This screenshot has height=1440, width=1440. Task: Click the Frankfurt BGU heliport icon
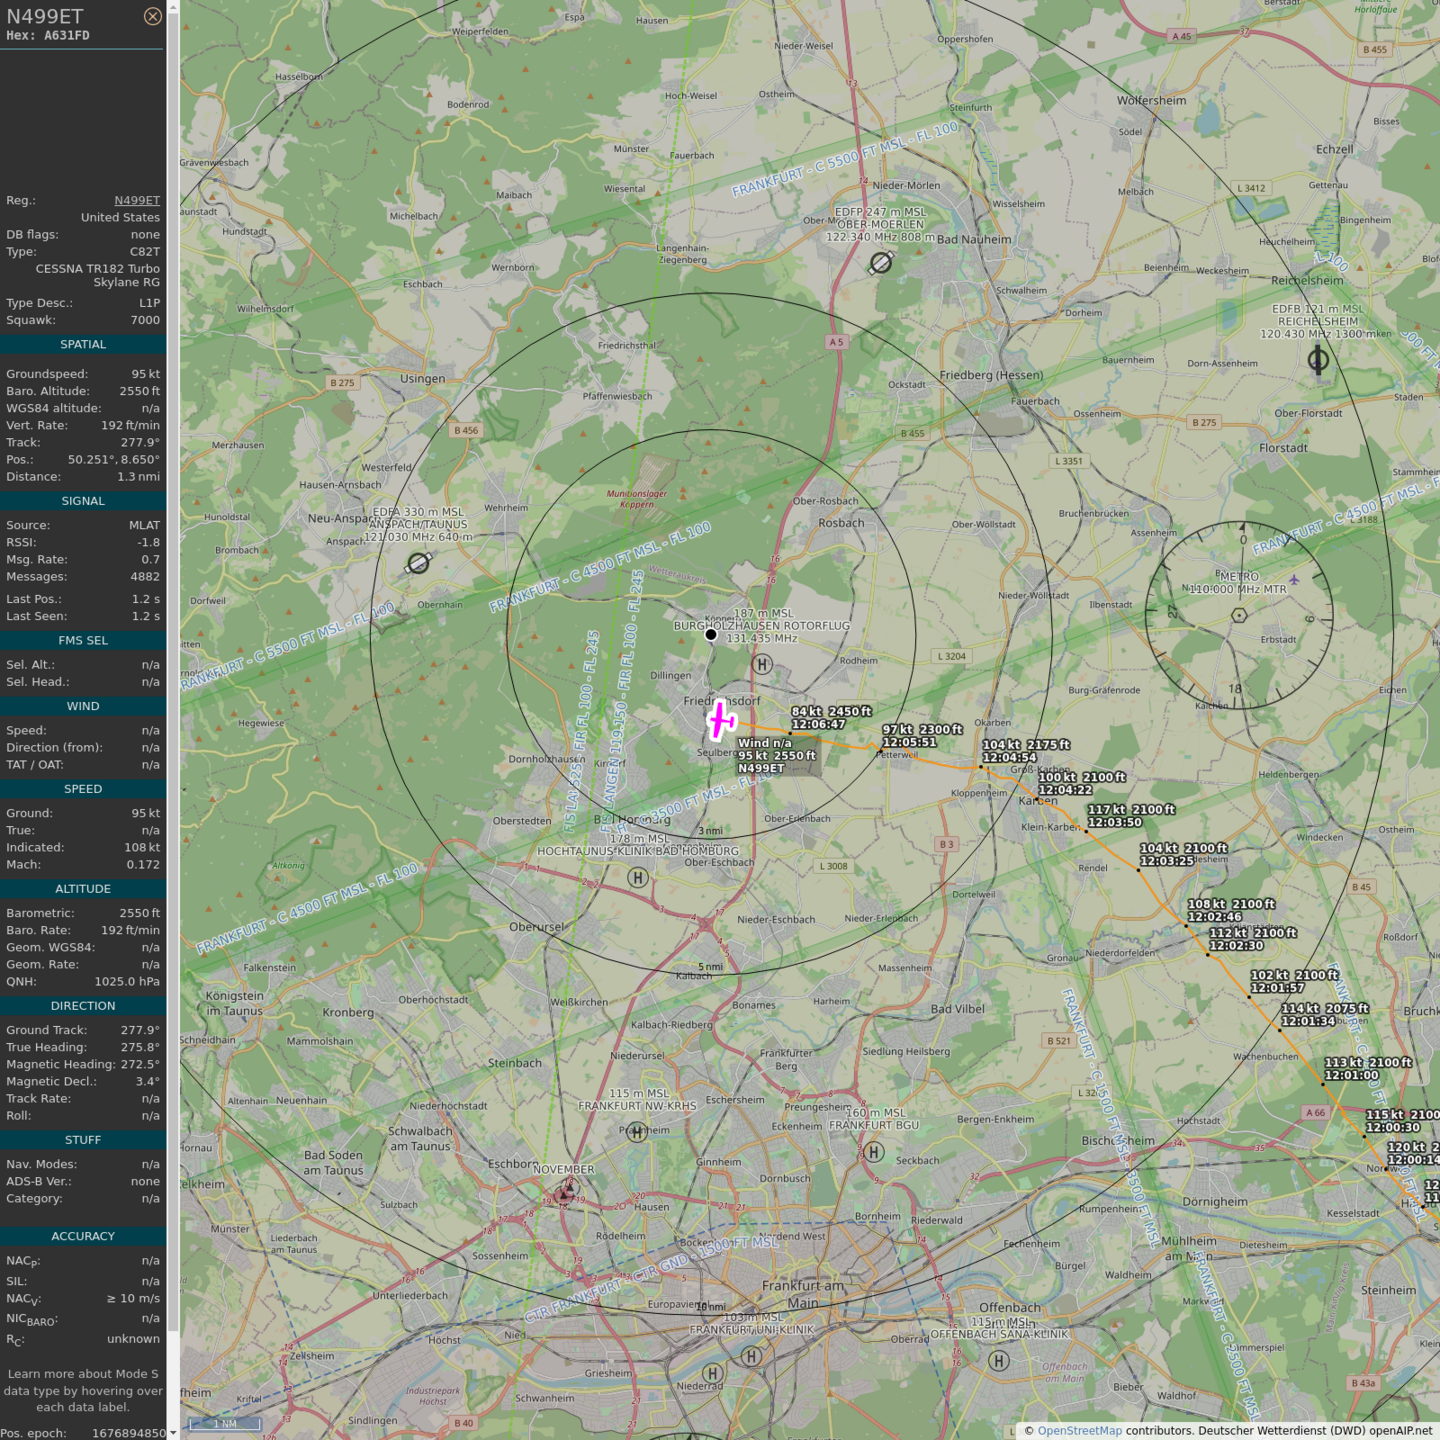tap(874, 1152)
